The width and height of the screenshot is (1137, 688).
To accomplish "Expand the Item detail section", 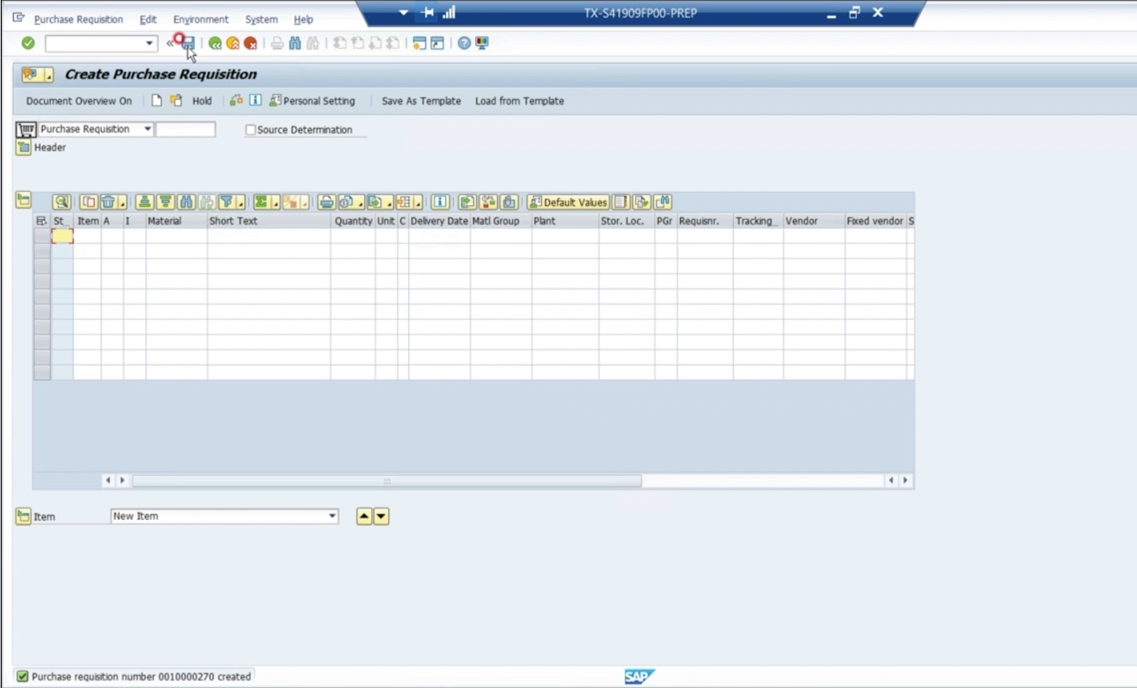I will pos(23,516).
